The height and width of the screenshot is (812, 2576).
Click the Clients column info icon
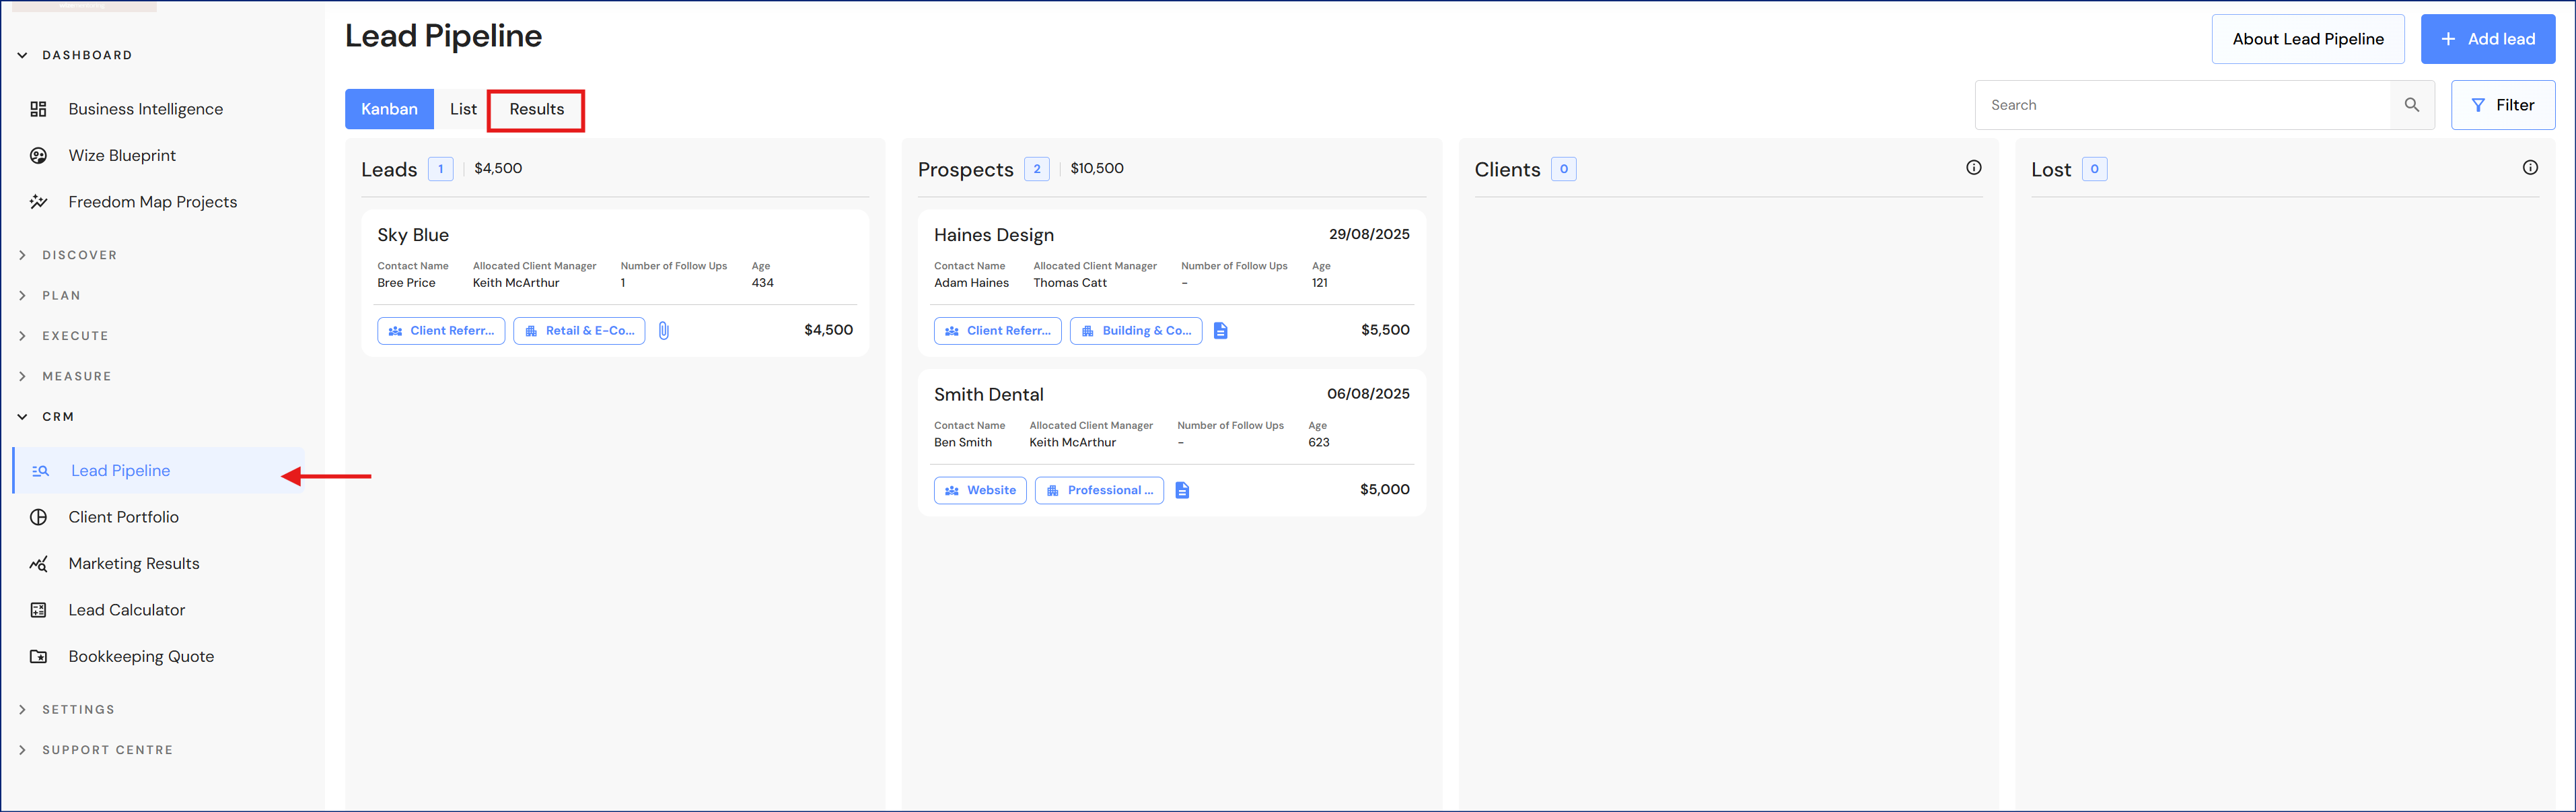[1973, 168]
